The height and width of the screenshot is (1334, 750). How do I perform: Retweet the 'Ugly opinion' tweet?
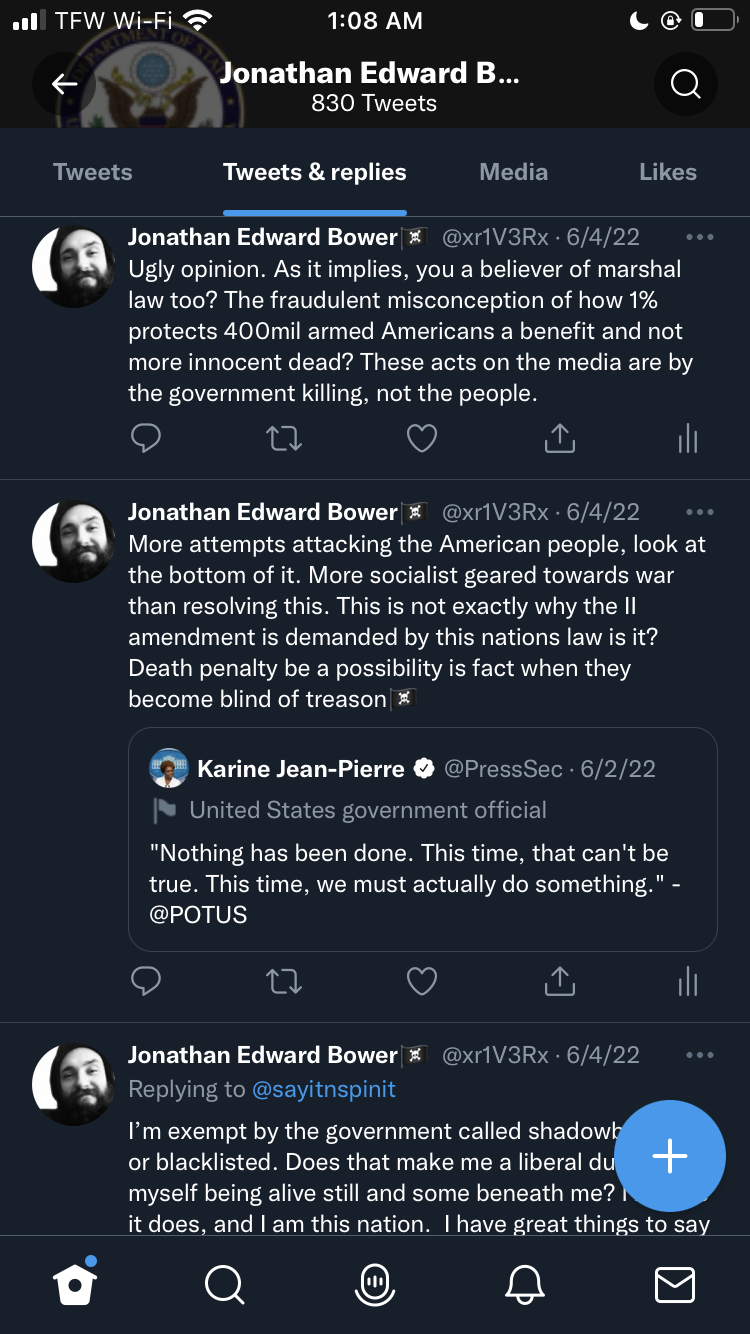pos(284,438)
